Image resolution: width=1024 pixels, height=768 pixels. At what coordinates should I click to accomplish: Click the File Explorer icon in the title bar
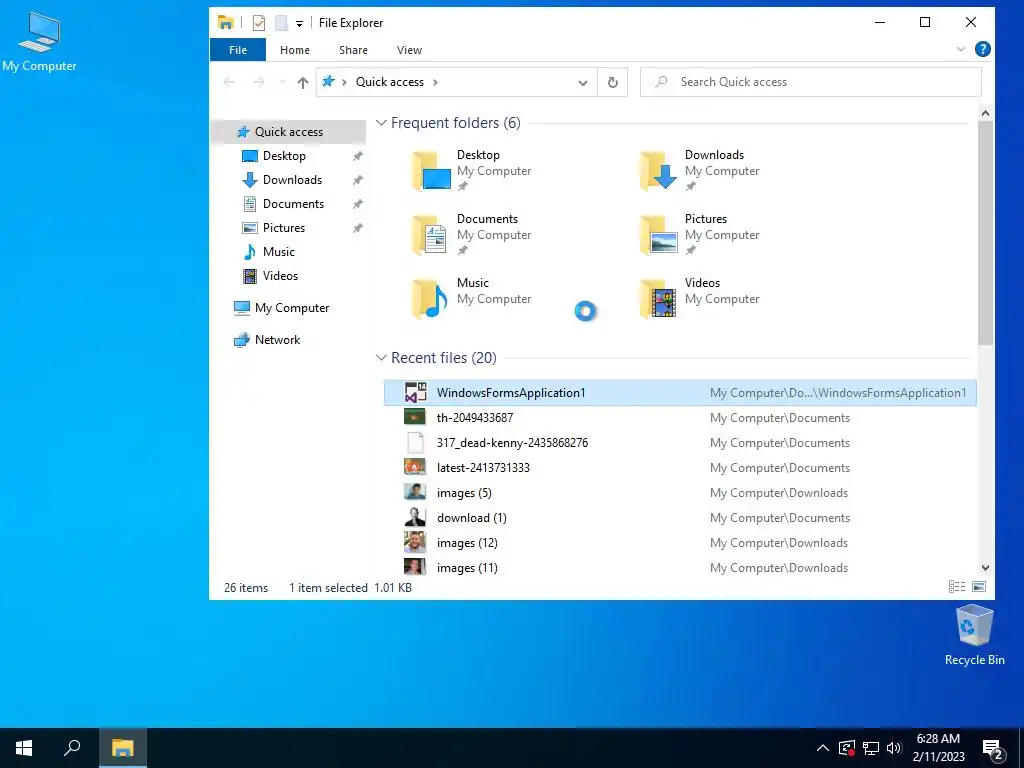click(226, 22)
